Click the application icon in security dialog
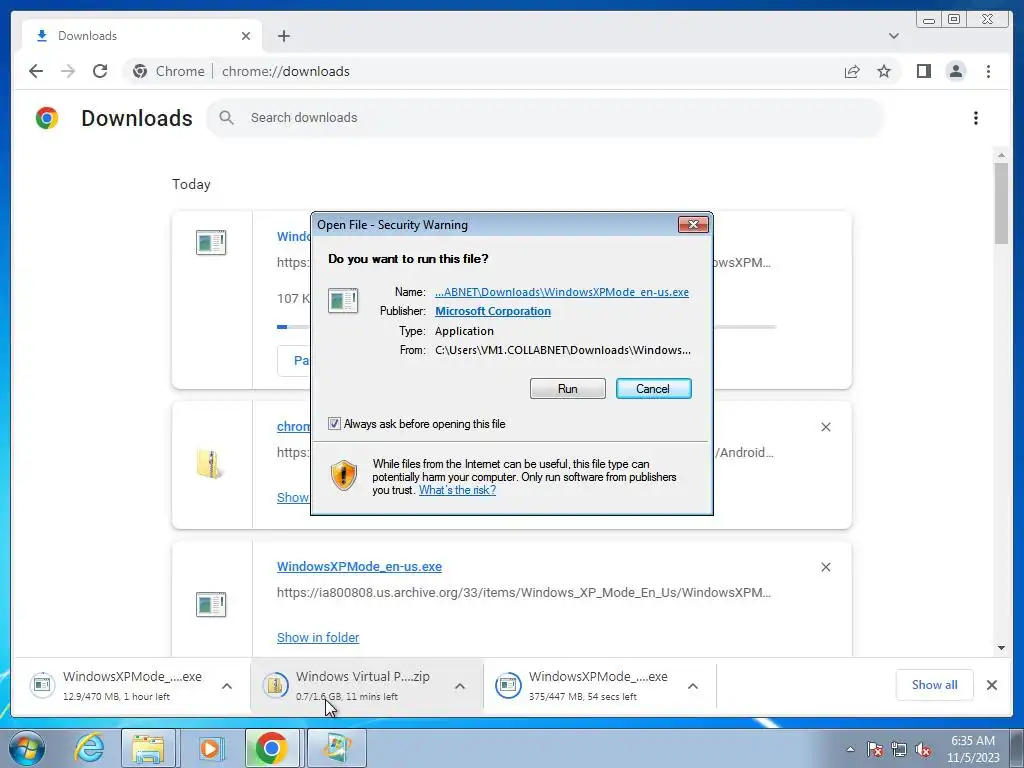This screenshot has height=768, width=1024. [343, 301]
